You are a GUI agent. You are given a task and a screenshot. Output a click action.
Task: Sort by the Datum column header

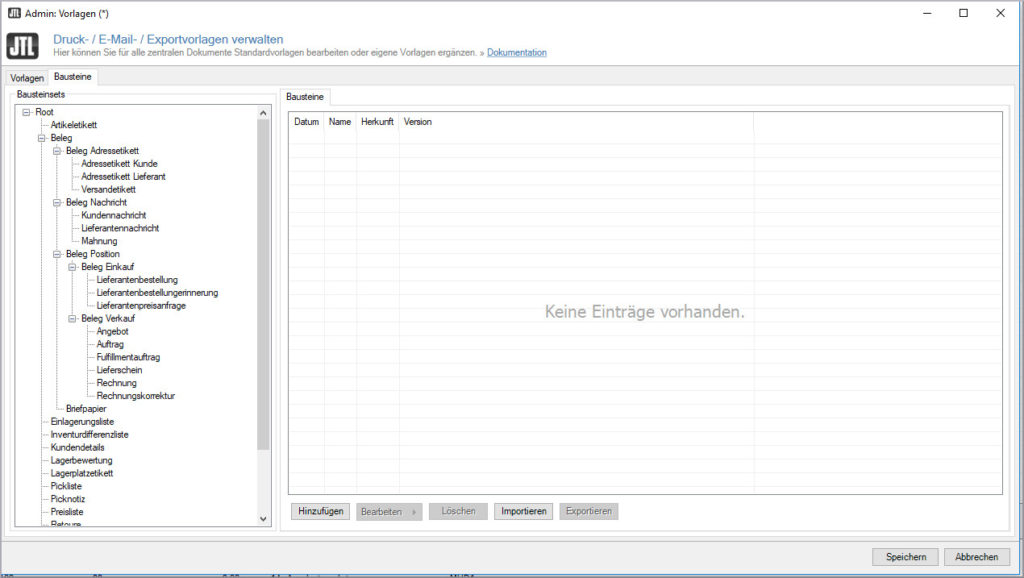[306, 122]
